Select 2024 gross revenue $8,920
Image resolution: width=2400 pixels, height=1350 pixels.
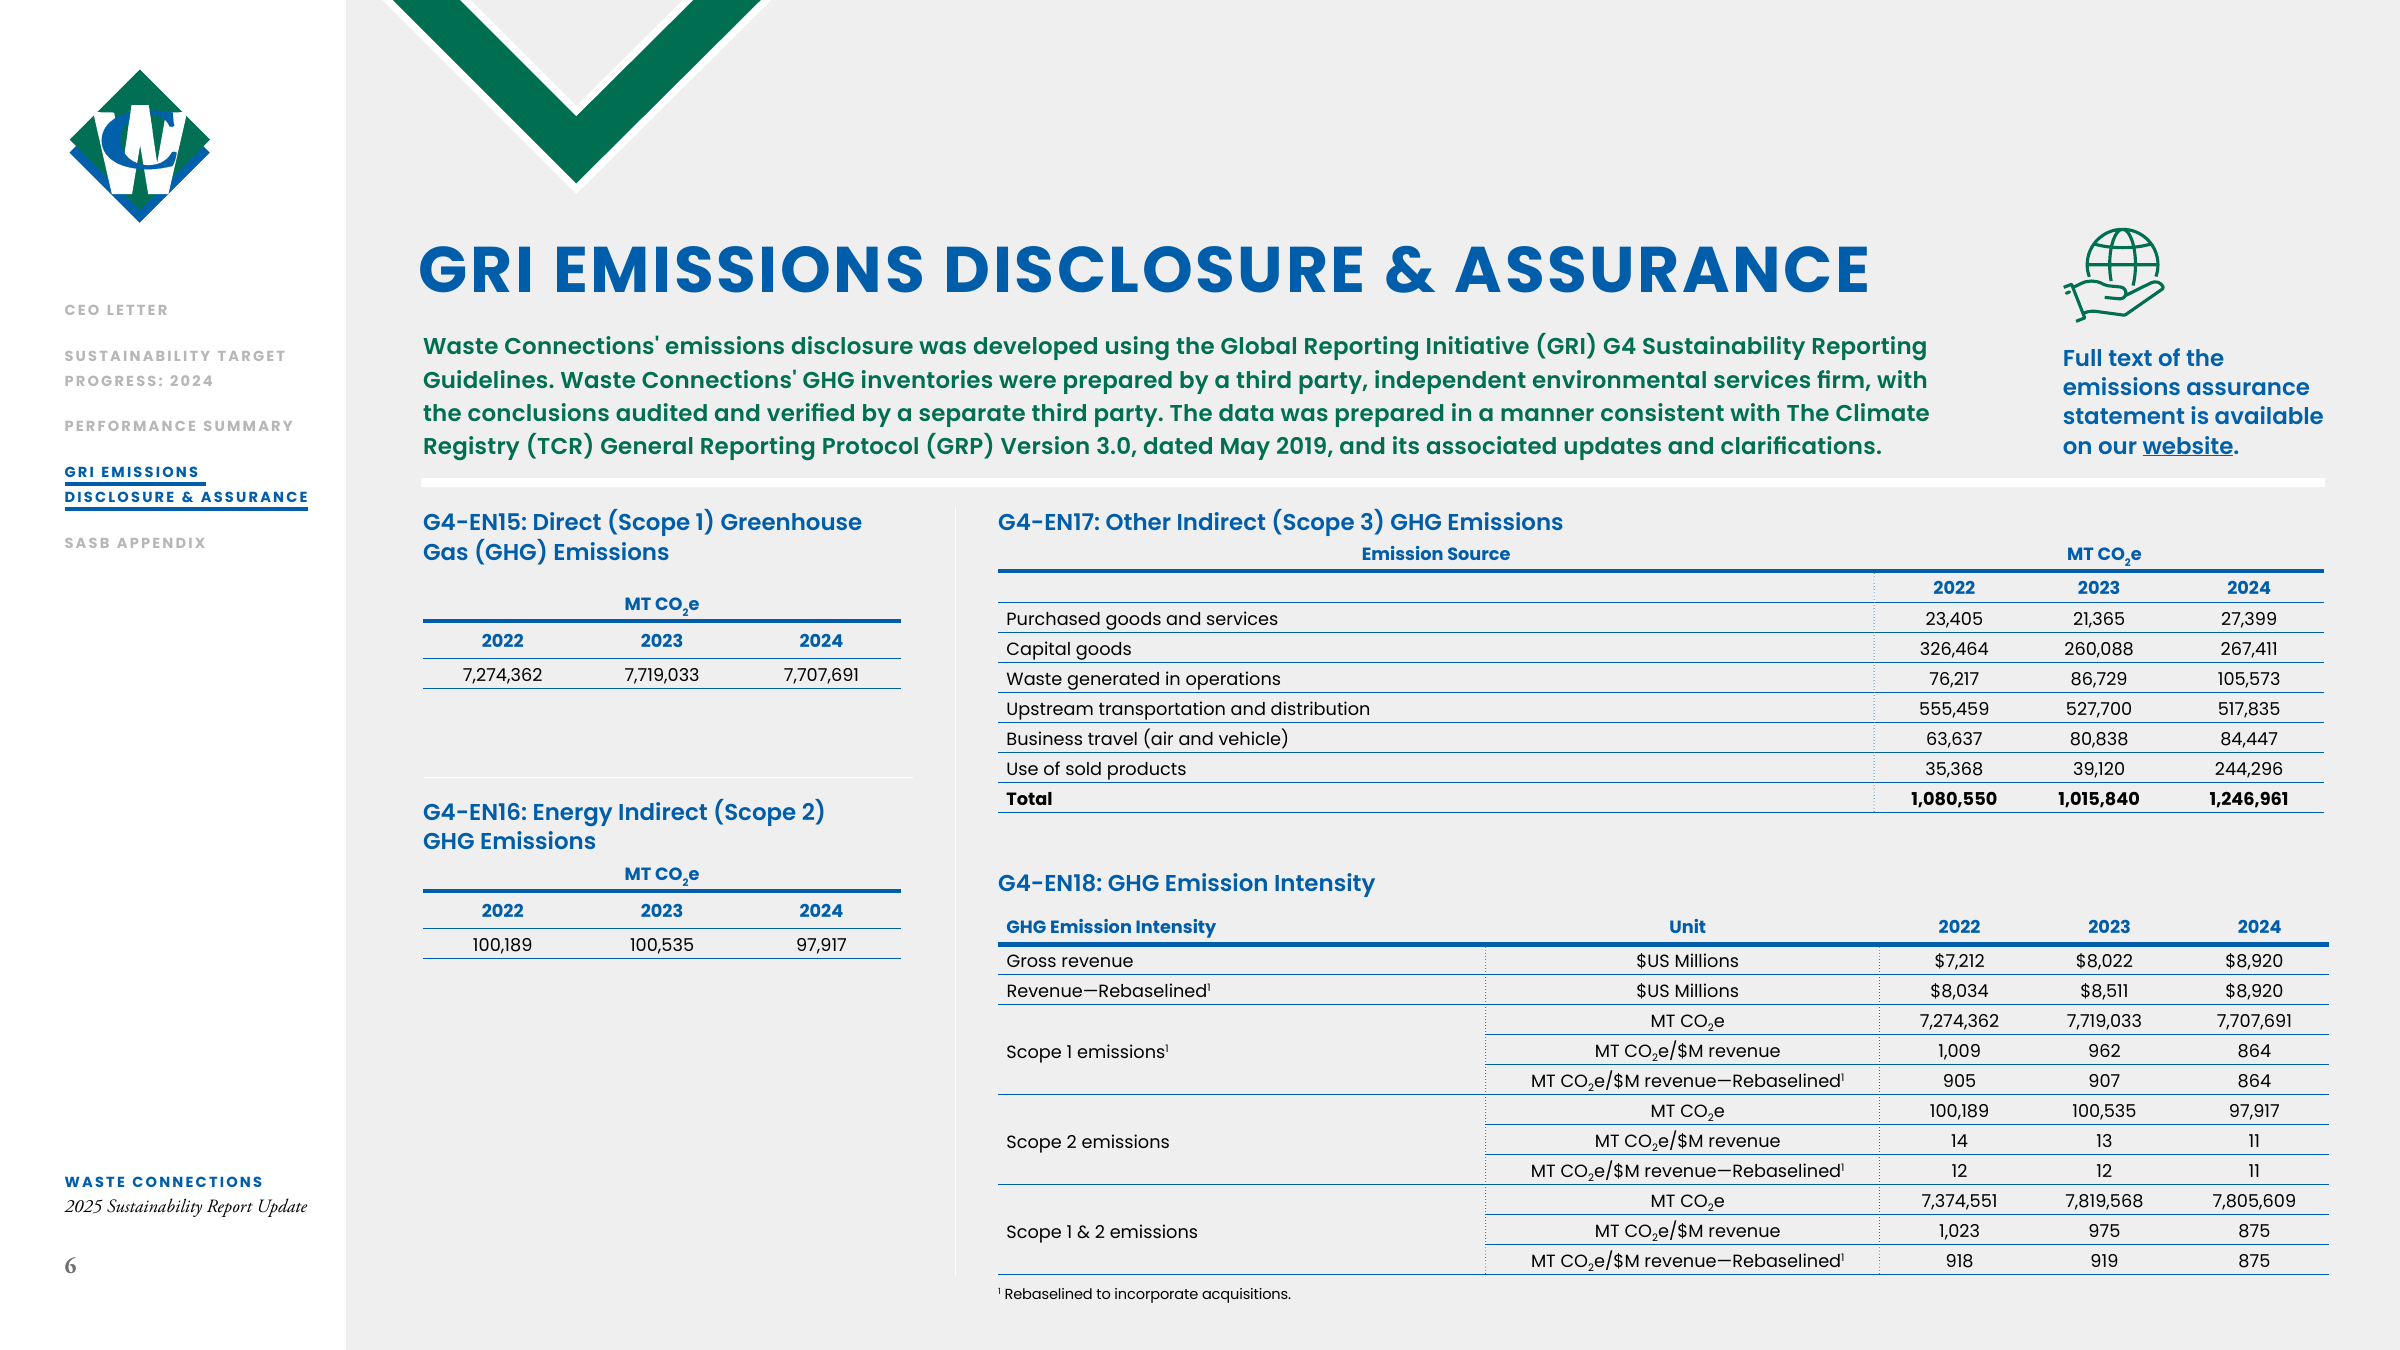(2253, 961)
